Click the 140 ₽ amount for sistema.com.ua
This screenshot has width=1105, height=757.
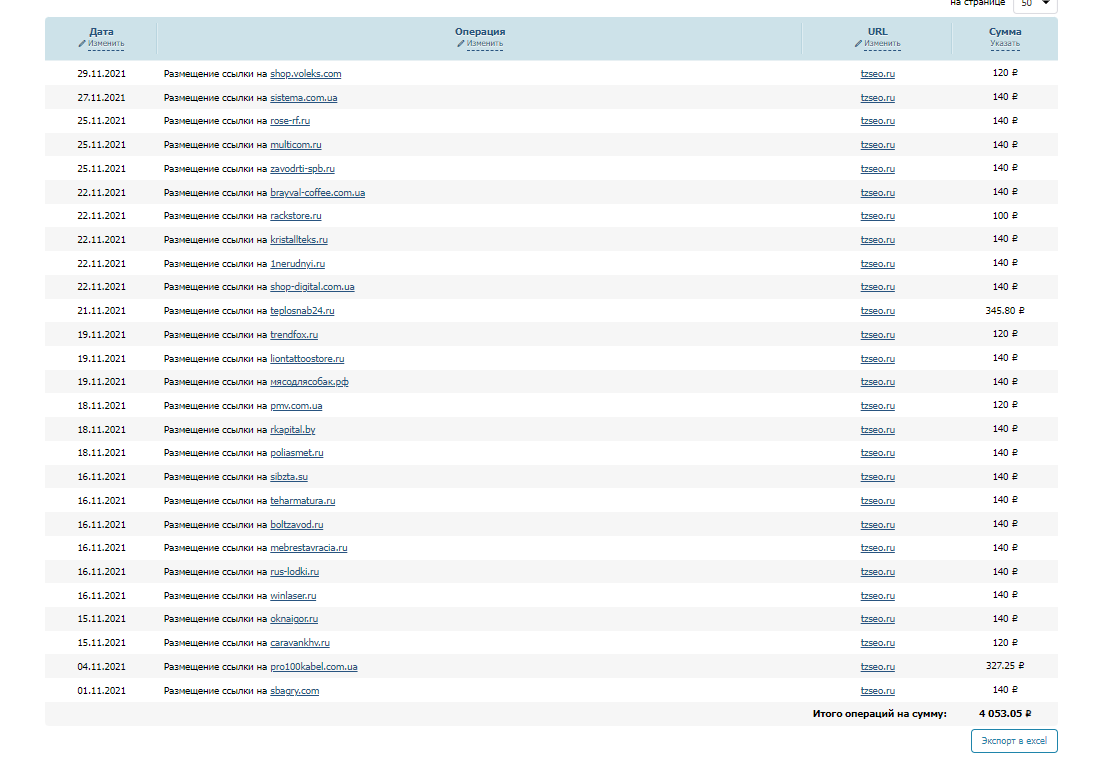(1005, 97)
